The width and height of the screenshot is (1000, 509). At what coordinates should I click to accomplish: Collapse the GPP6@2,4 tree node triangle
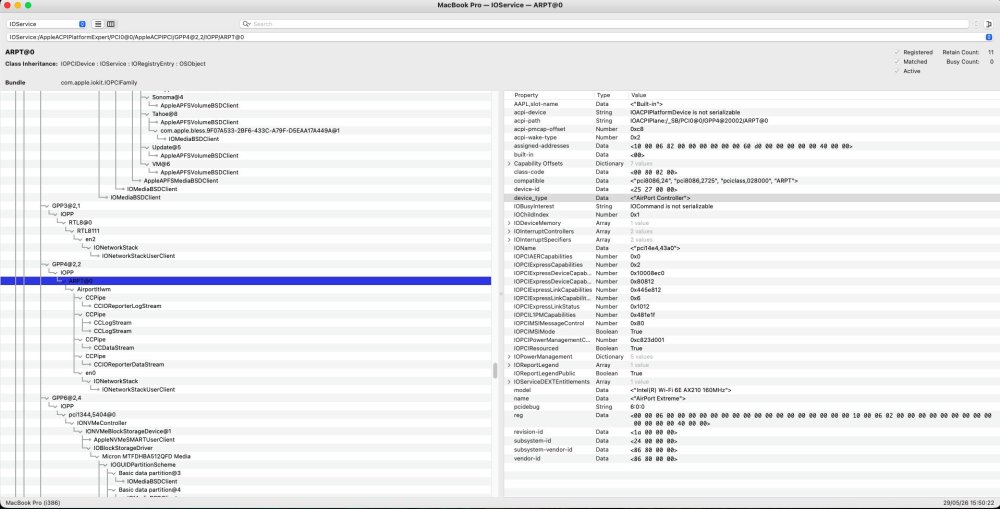[x=47, y=398]
